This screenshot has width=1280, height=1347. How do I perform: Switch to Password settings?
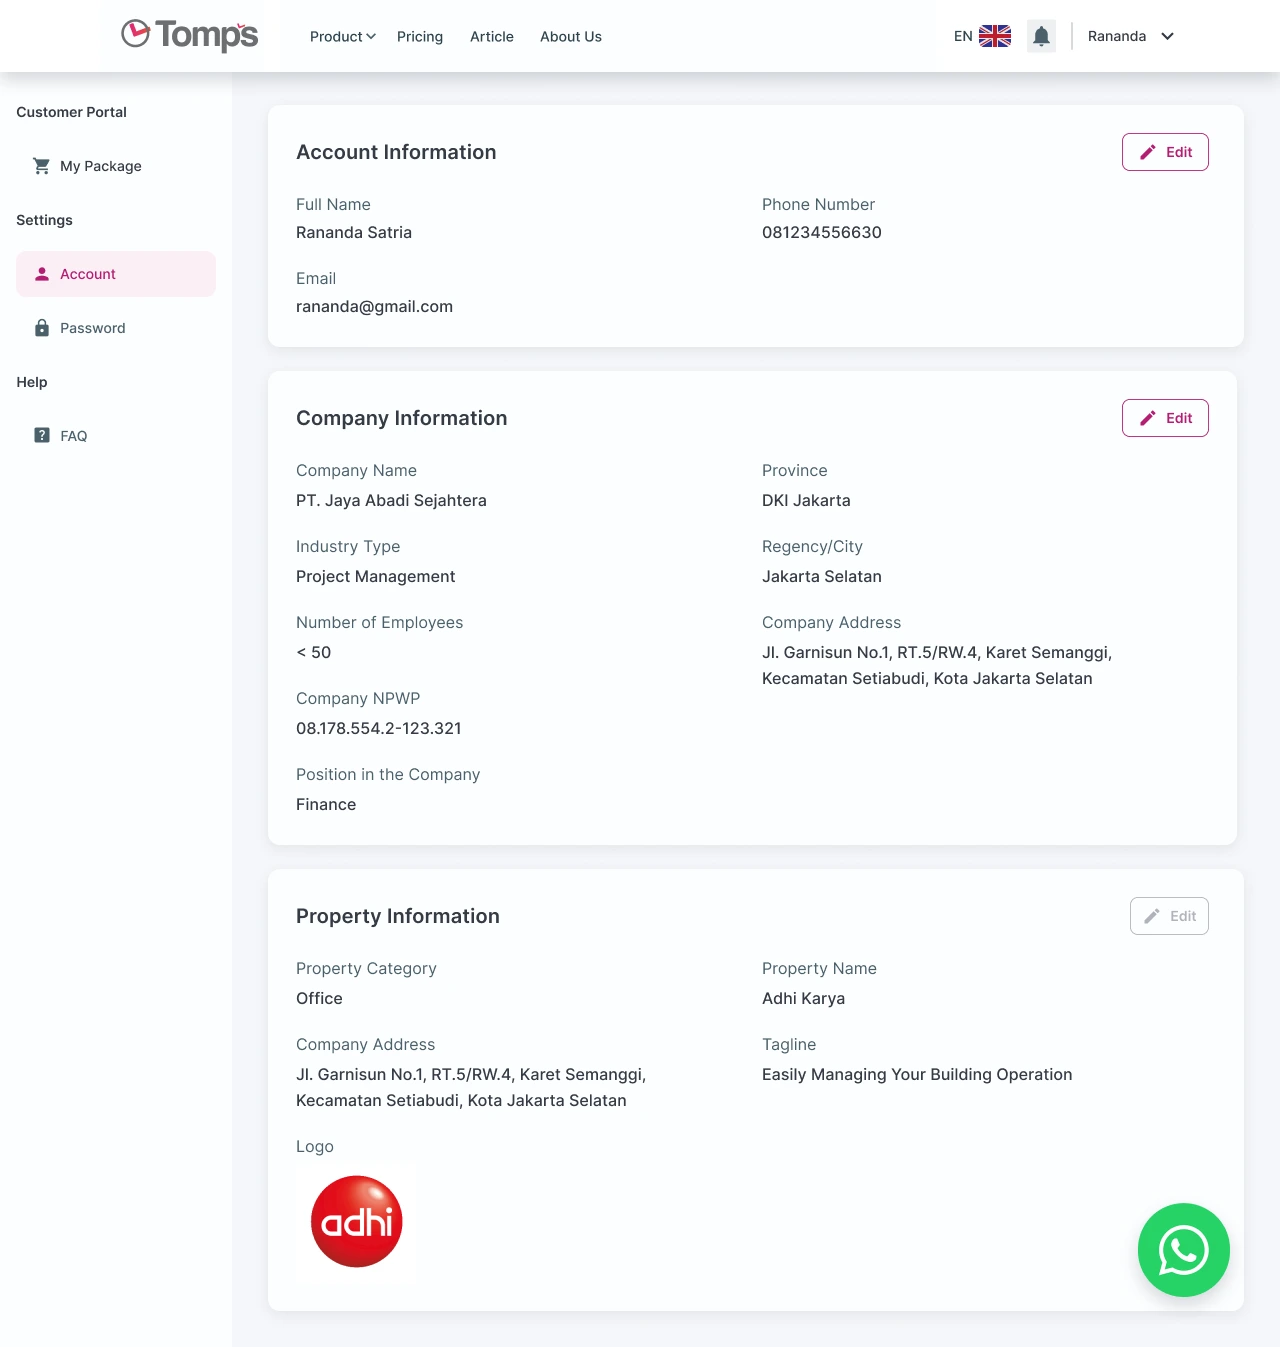92,327
